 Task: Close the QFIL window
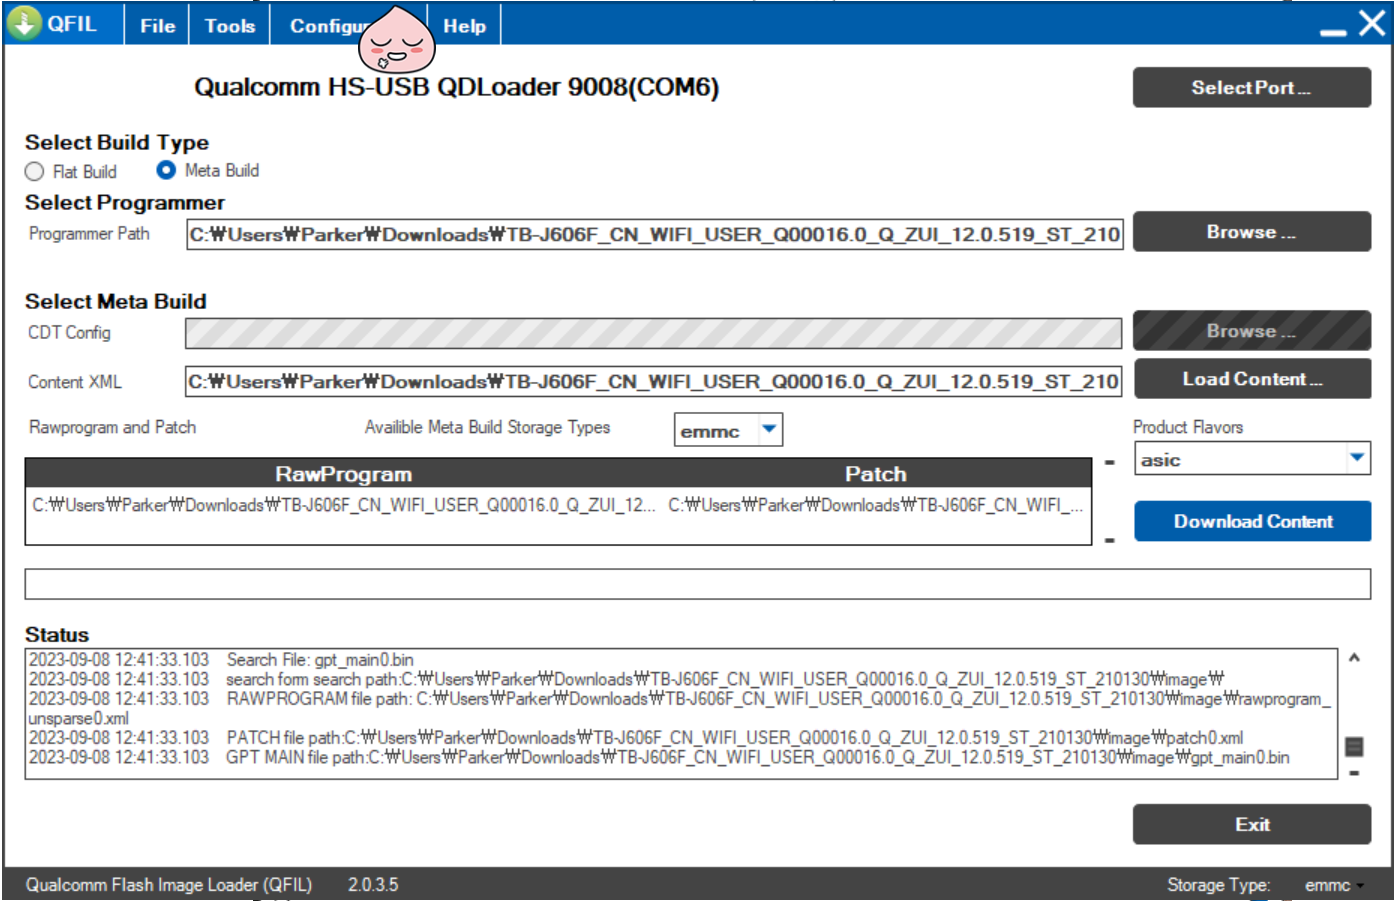(1372, 23)
